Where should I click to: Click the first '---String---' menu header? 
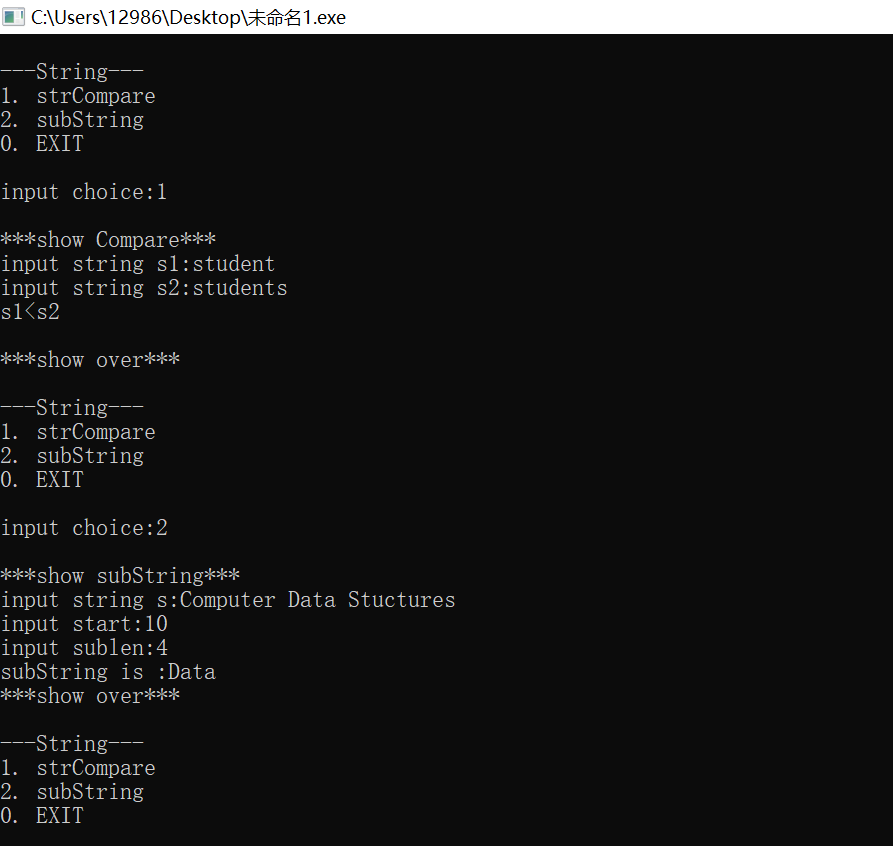tap(72, 72)
